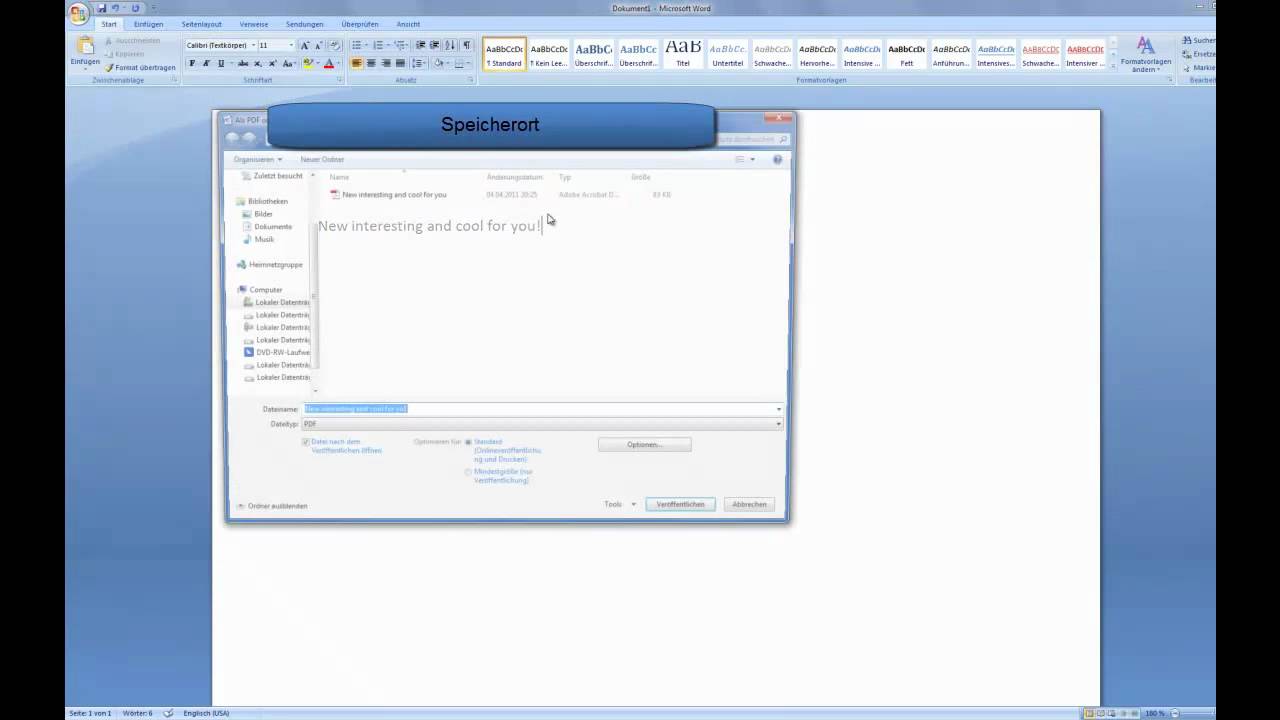Apply superscript formatting

(x=271, y=63)
